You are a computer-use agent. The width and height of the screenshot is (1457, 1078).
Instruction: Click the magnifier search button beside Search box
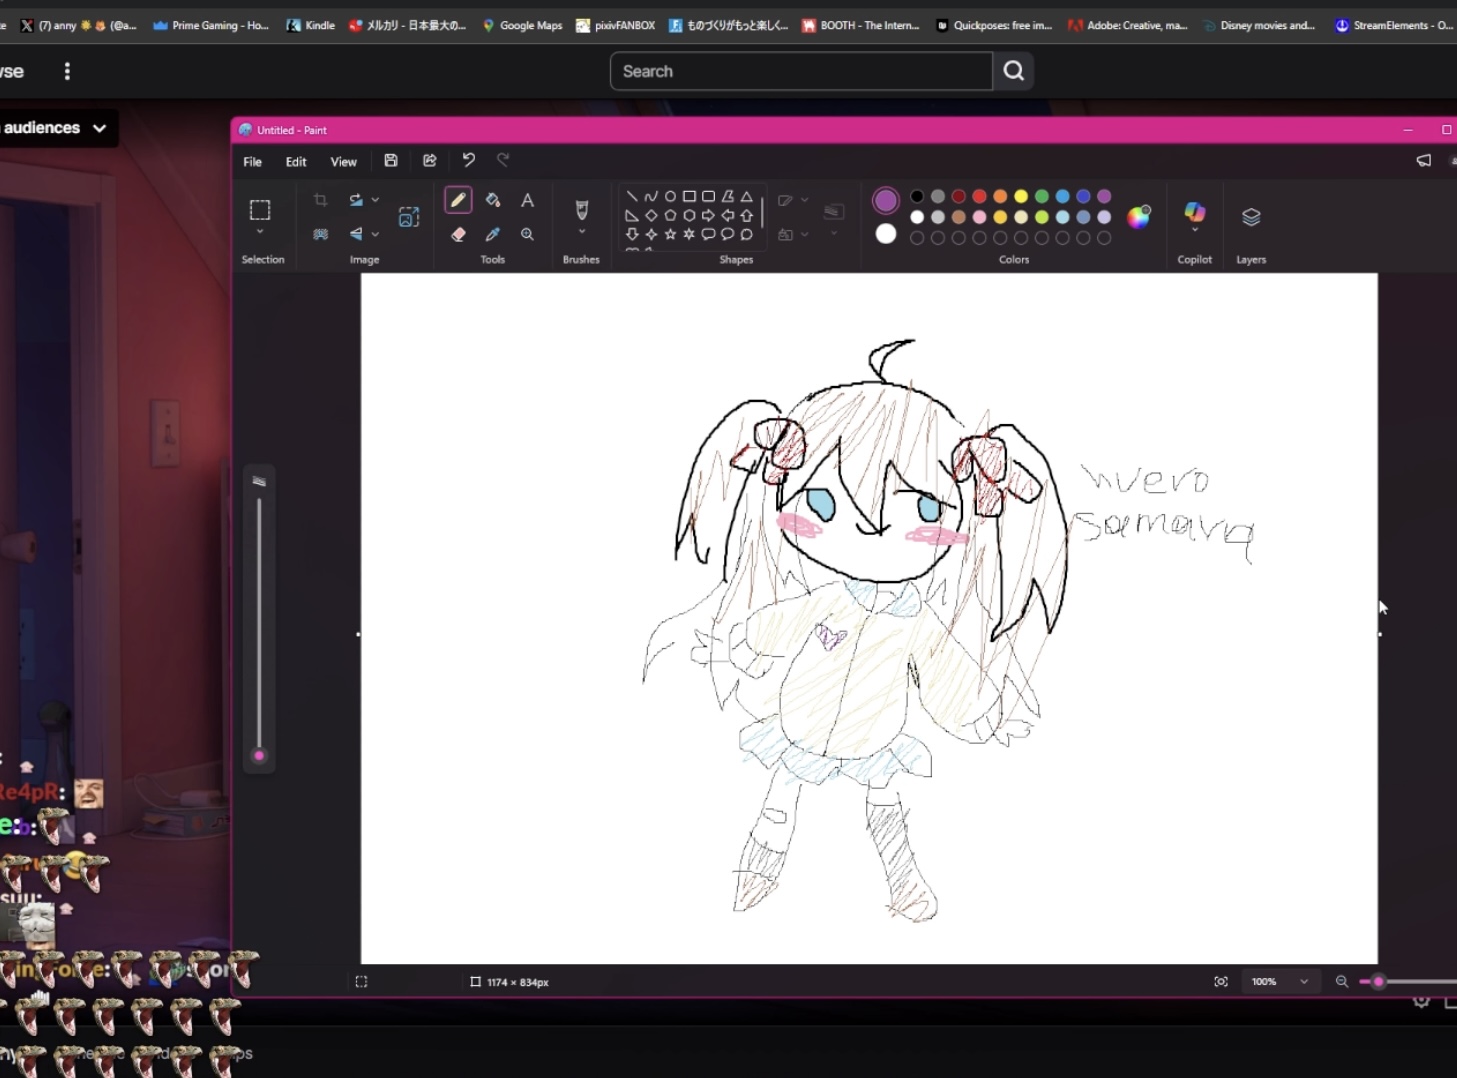pos(1013,71)
